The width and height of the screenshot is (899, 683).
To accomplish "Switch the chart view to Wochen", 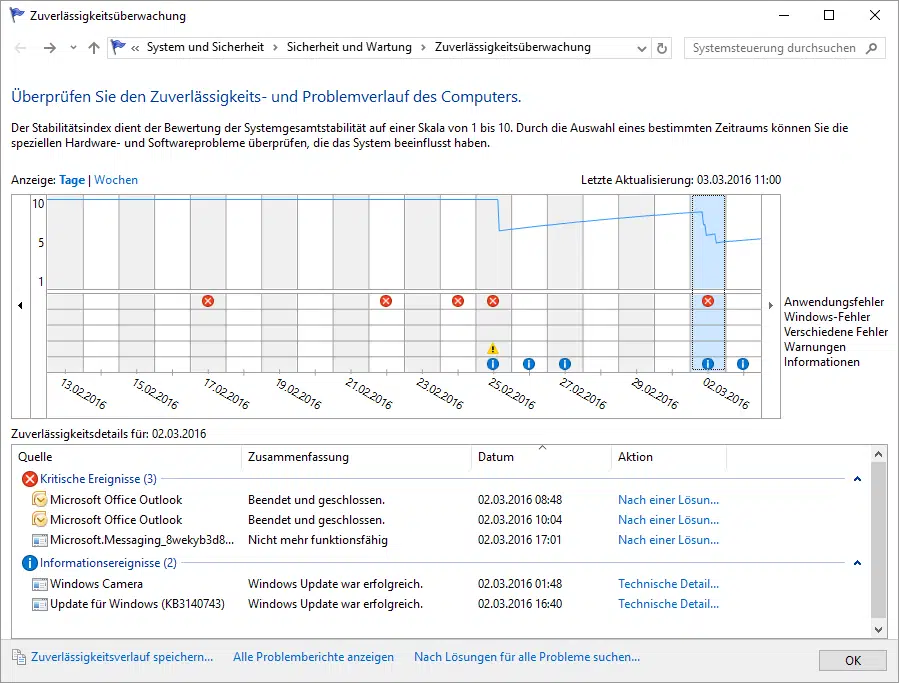I will [x=116, y=180].
